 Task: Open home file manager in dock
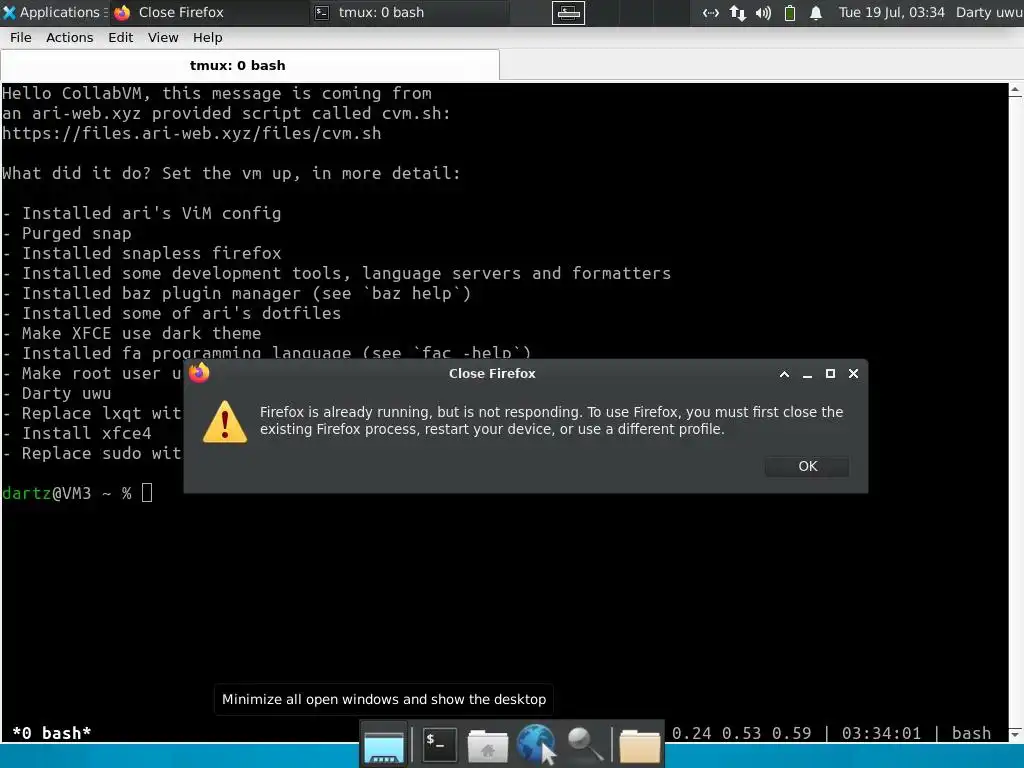[487, 746]
